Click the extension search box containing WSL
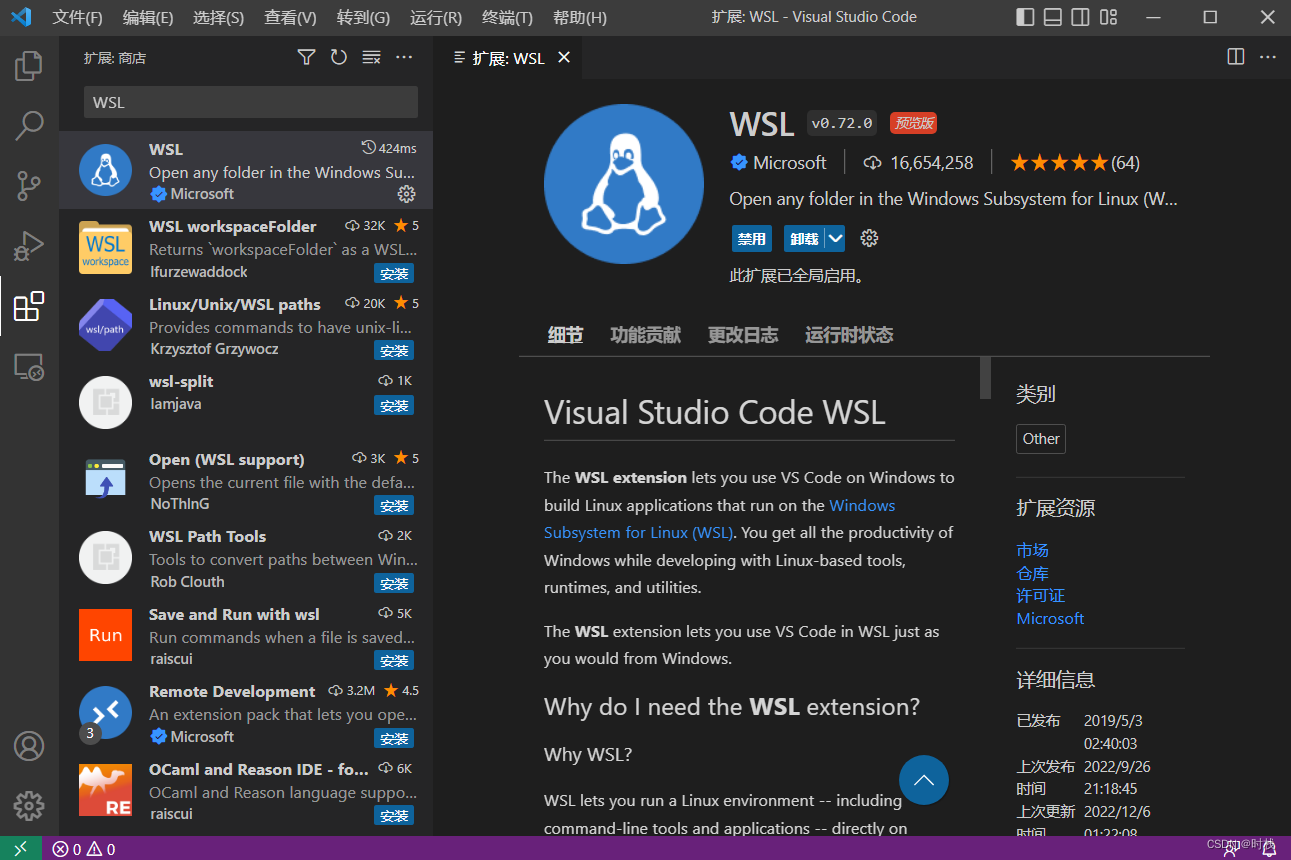 (x=250, y=102)
